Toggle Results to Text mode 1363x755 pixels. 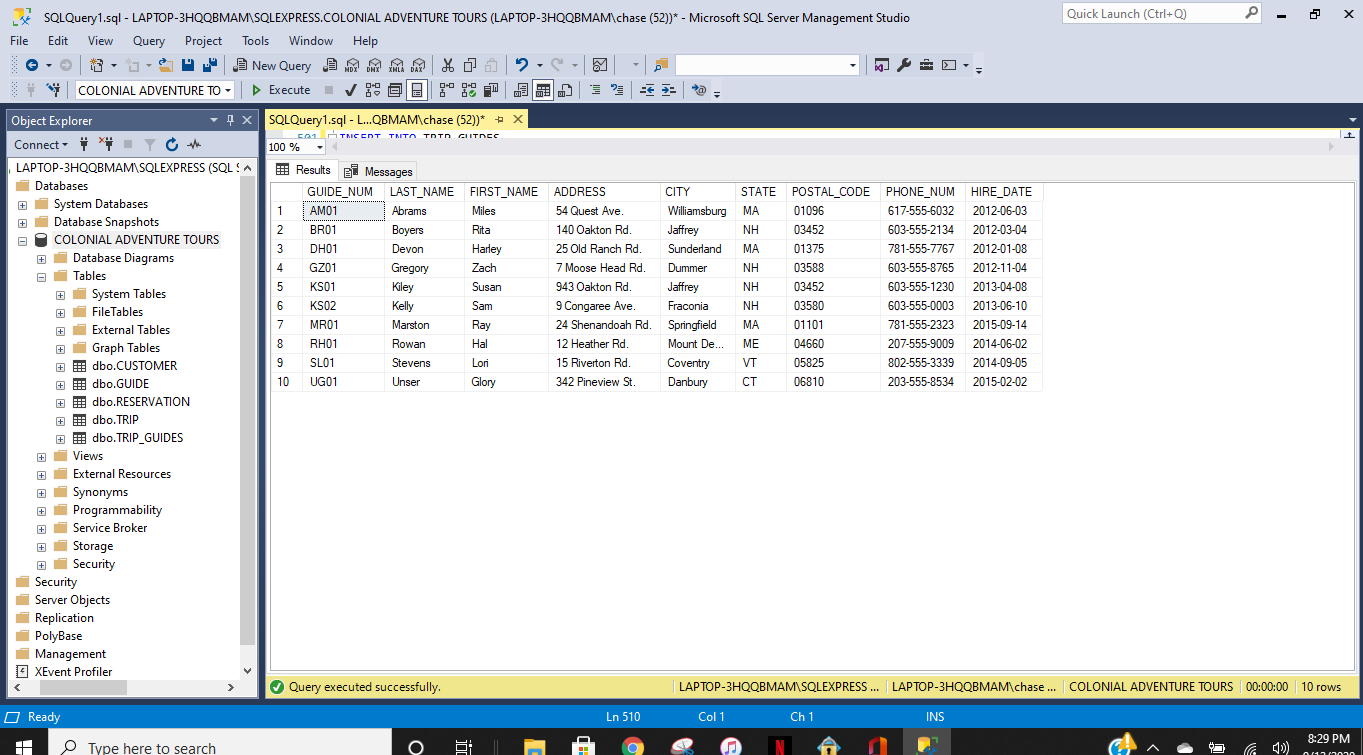[x=521, y=90]
